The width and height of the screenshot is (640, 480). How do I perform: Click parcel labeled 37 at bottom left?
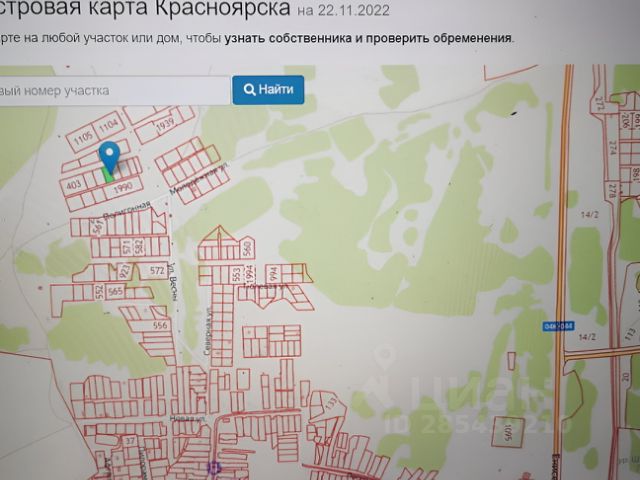tap(128, 439)
